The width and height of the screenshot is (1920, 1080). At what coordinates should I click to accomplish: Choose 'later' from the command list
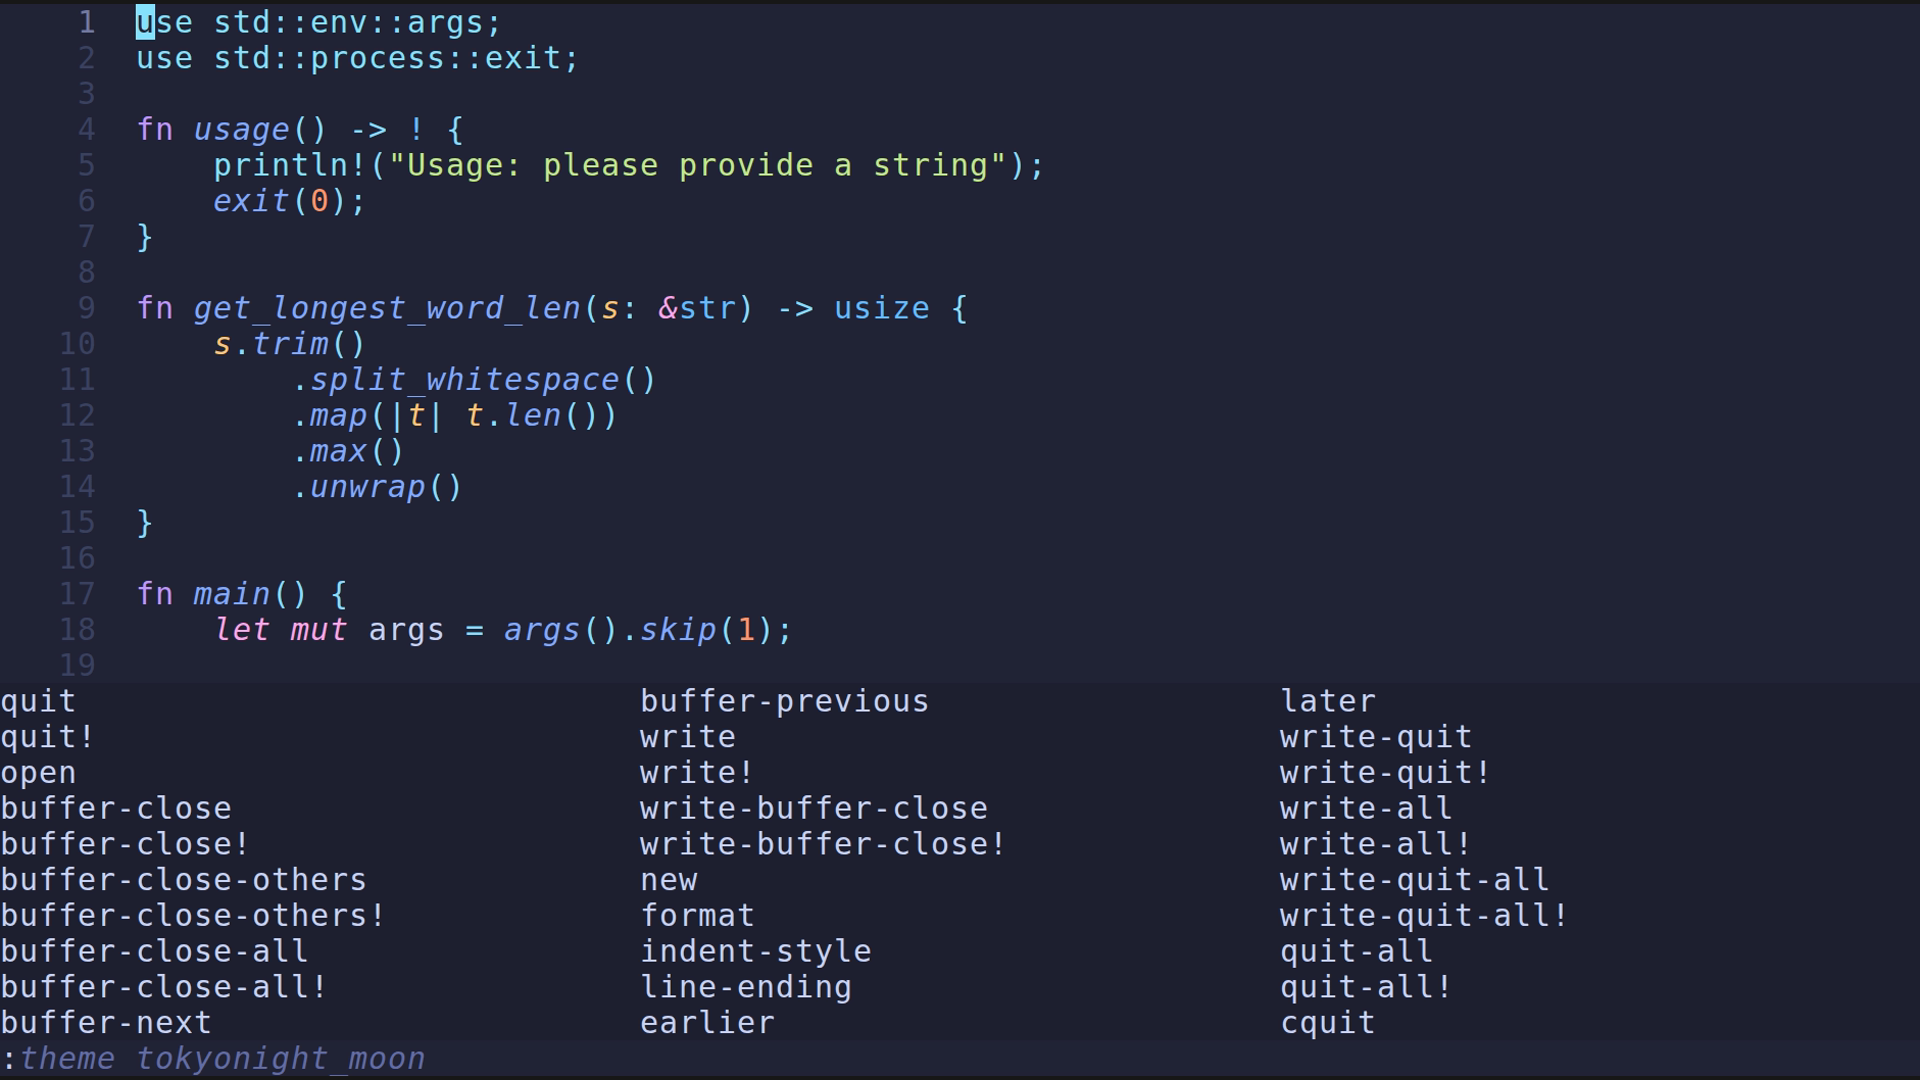coord(1327,702)
